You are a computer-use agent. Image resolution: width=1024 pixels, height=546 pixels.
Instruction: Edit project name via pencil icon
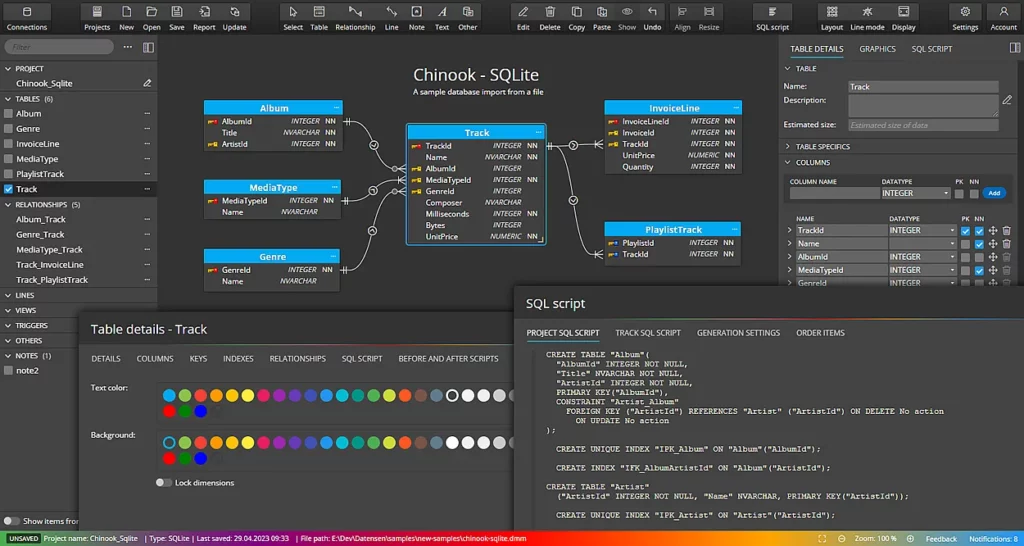(x=148, y=84)
